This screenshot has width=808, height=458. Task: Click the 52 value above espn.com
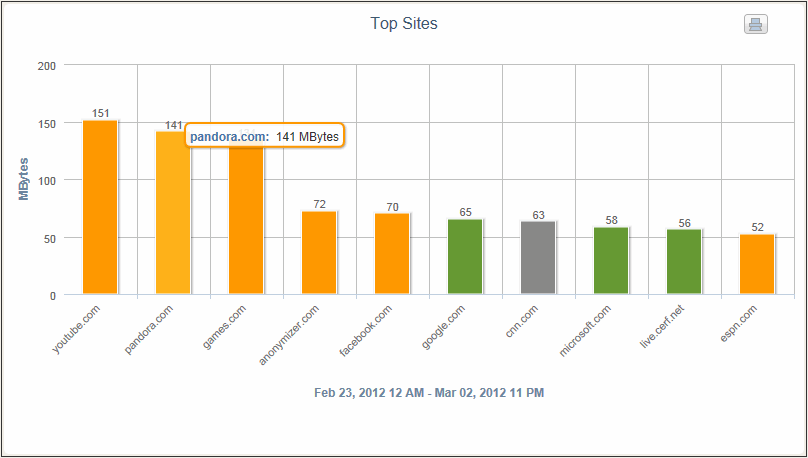[x=758, y=227]
